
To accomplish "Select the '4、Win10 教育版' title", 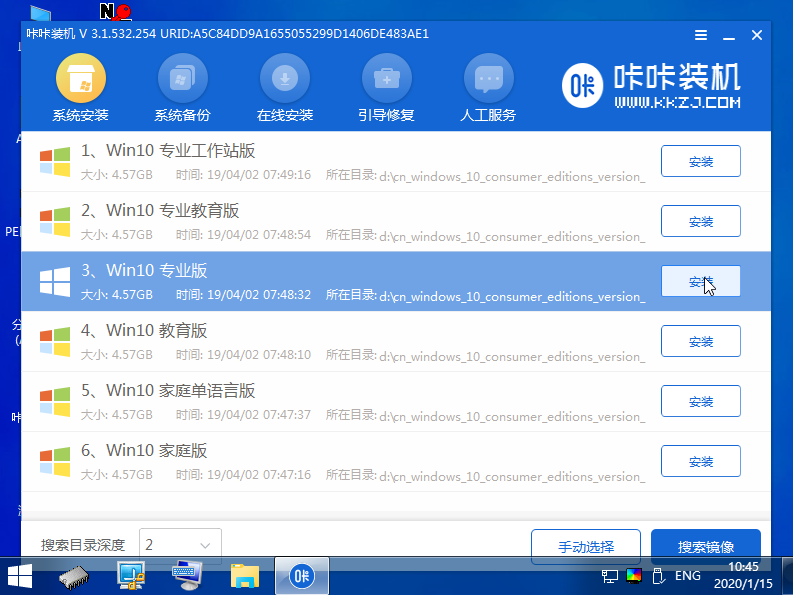I will tap(144, 330).
